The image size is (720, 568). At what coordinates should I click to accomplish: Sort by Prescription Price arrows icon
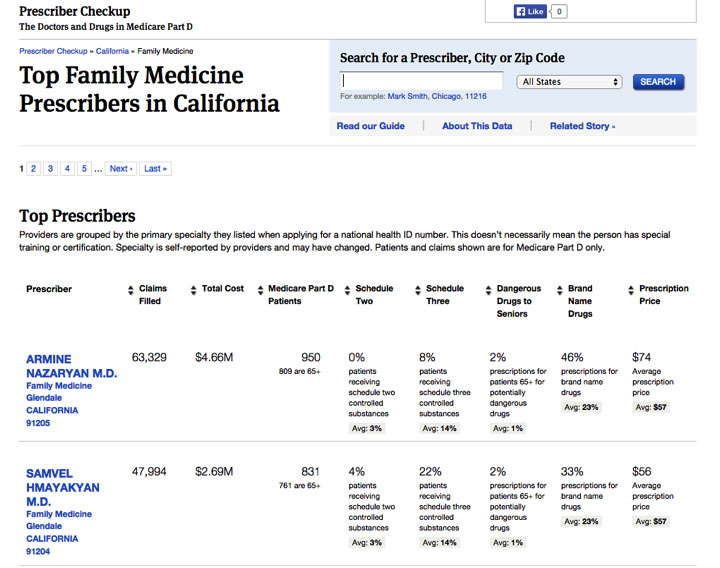tap(631, 290)
